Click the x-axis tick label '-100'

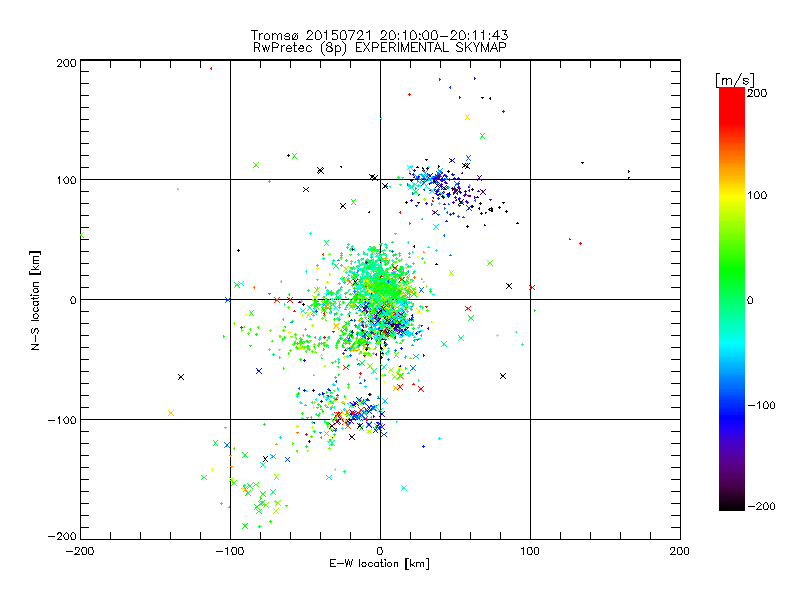click(x=230, y=551)
